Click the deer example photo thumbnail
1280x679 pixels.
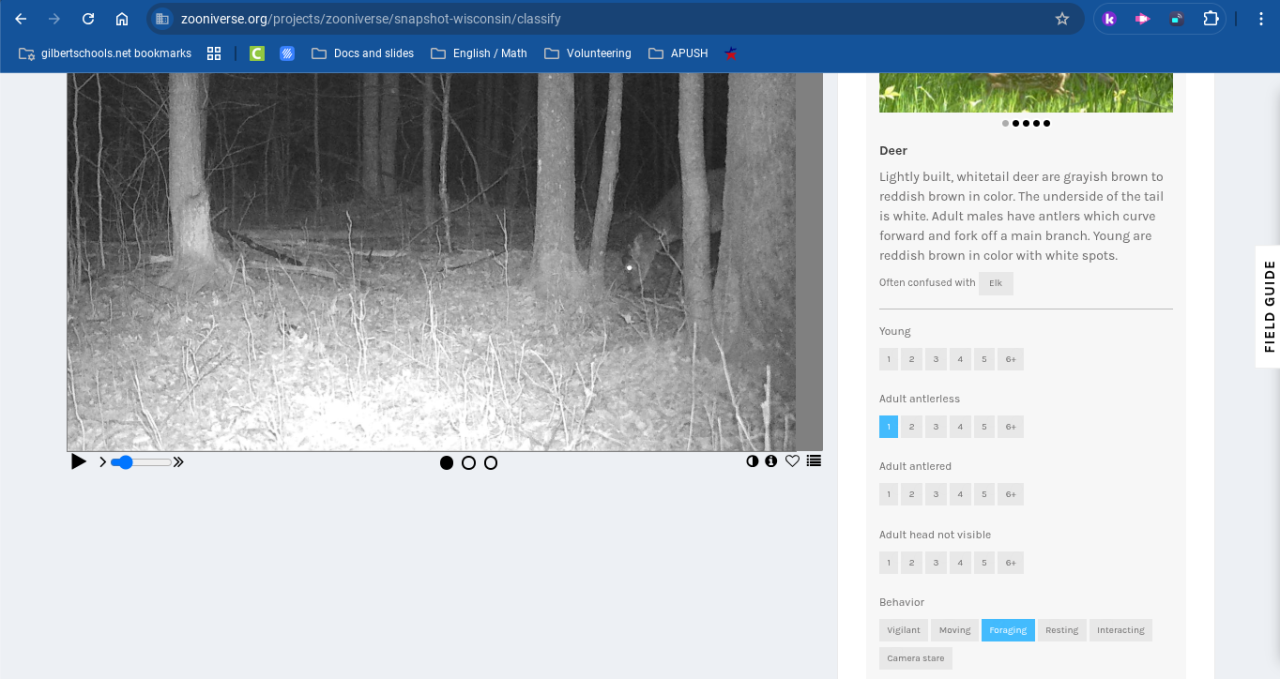pos(1026,92)
